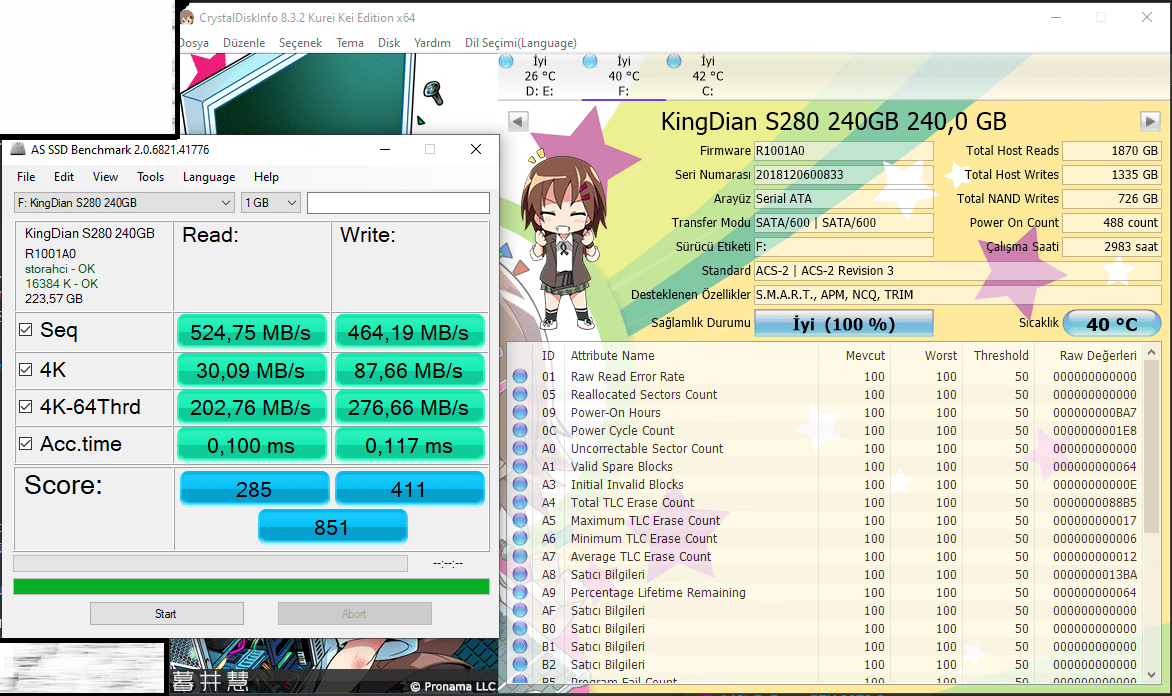This screenshot has height=696, width=1172.
Task: Open the drive selection dropdown in AS SSD
Action: coord(124,203)
